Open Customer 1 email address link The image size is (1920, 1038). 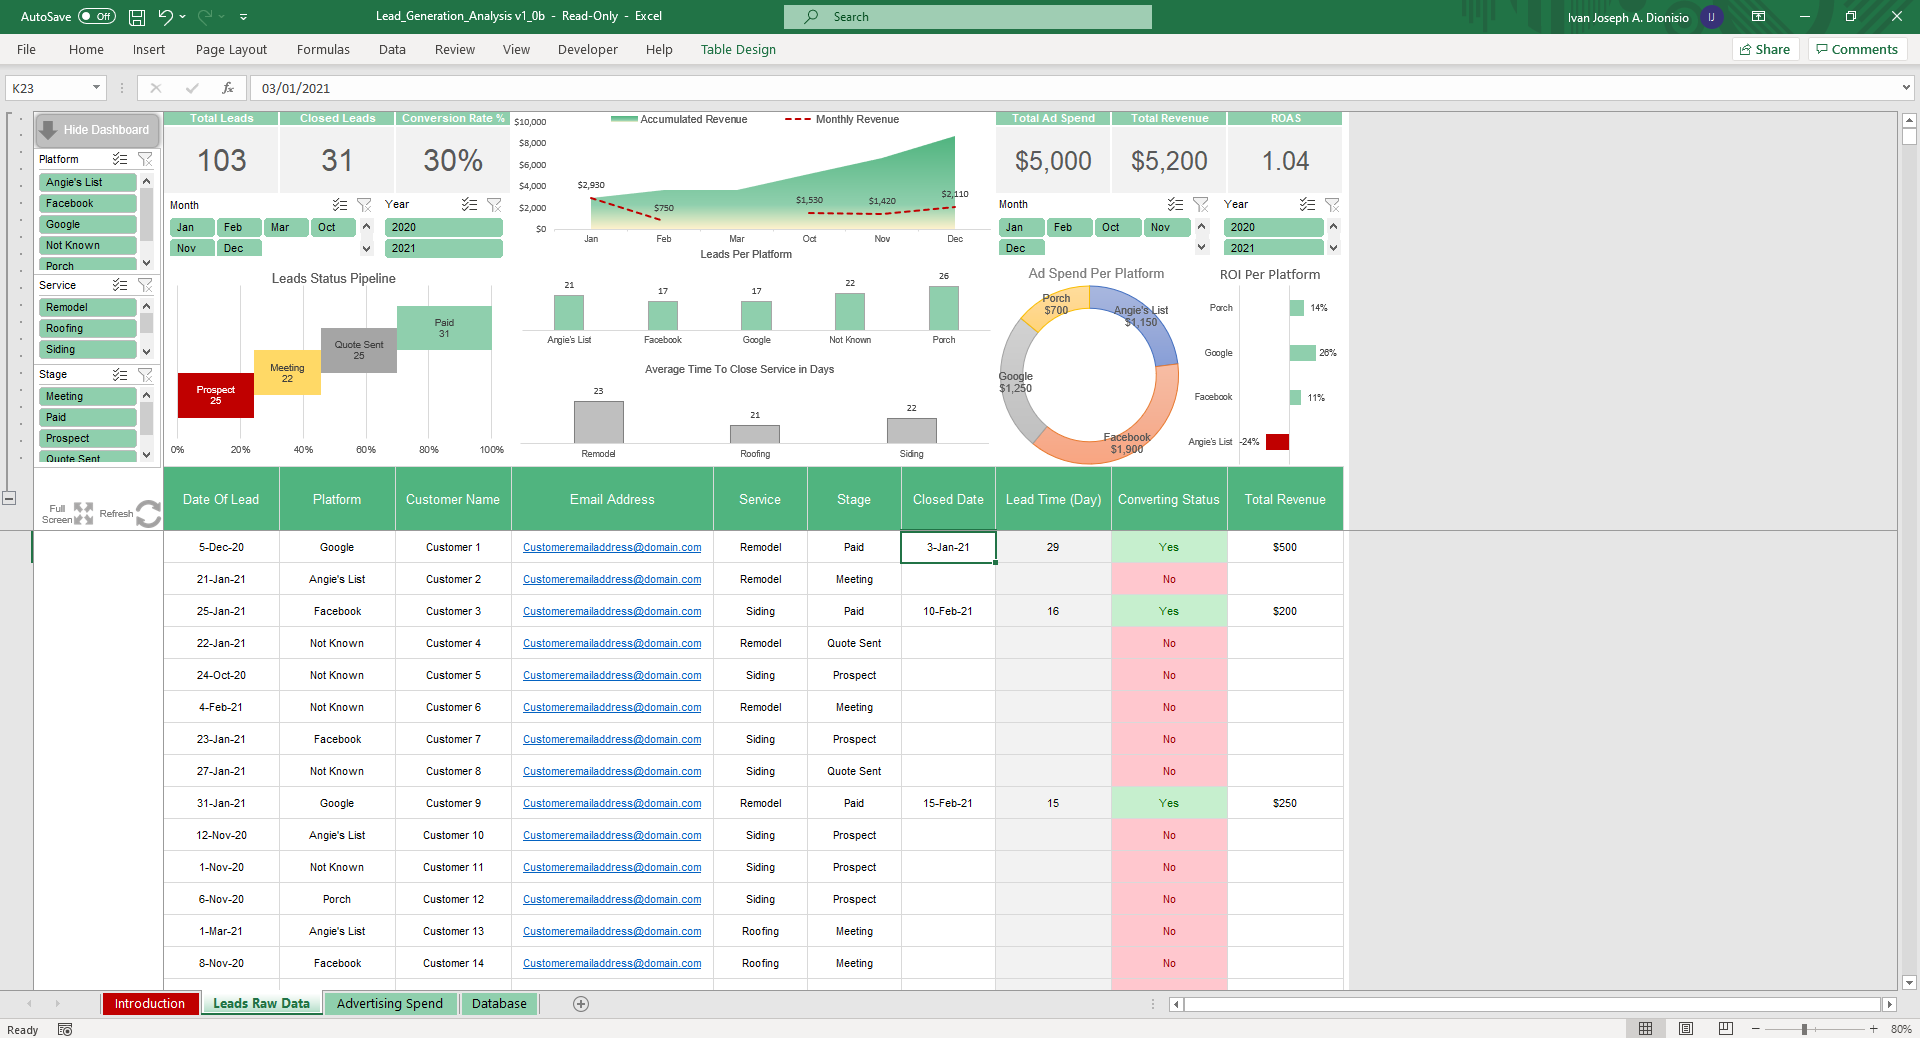(x=611, y=548)
